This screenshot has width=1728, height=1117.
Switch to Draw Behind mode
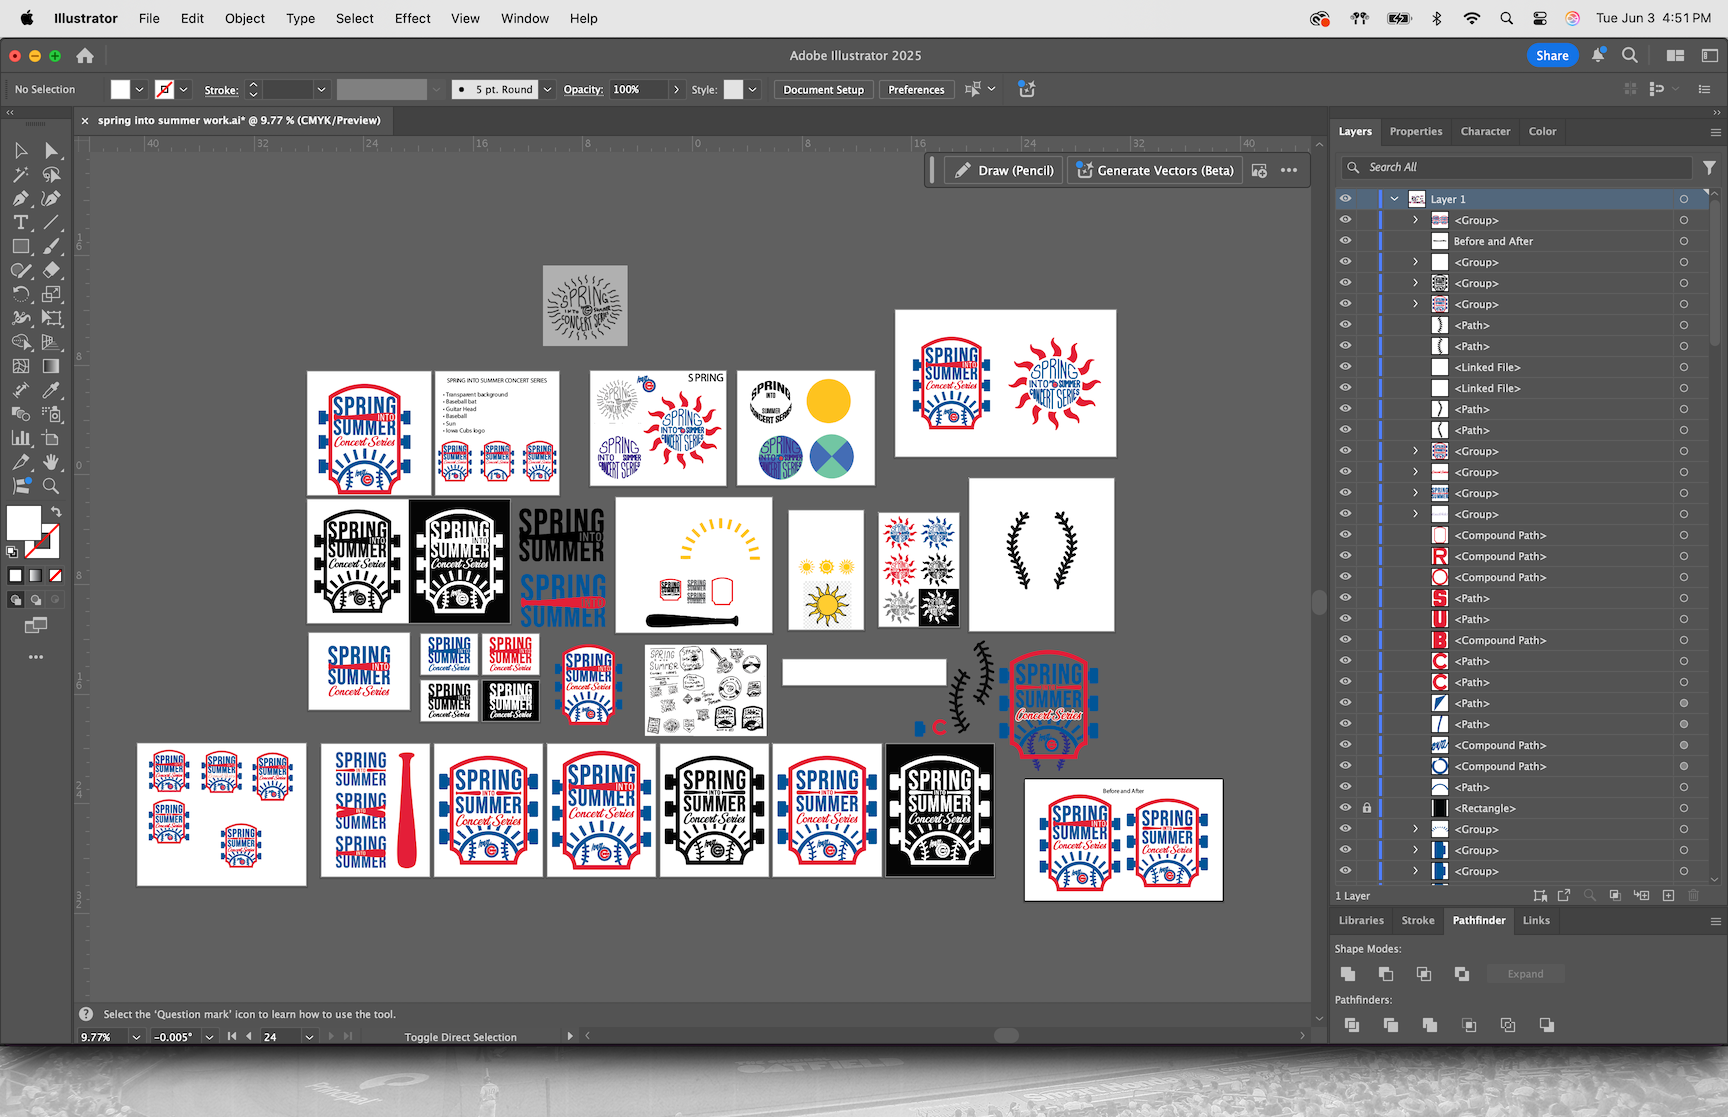36,600
